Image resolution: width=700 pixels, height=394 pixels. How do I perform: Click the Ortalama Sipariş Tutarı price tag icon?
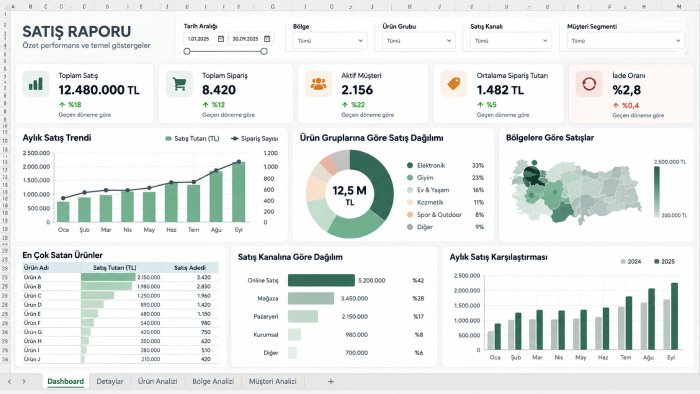pos(454,84)
